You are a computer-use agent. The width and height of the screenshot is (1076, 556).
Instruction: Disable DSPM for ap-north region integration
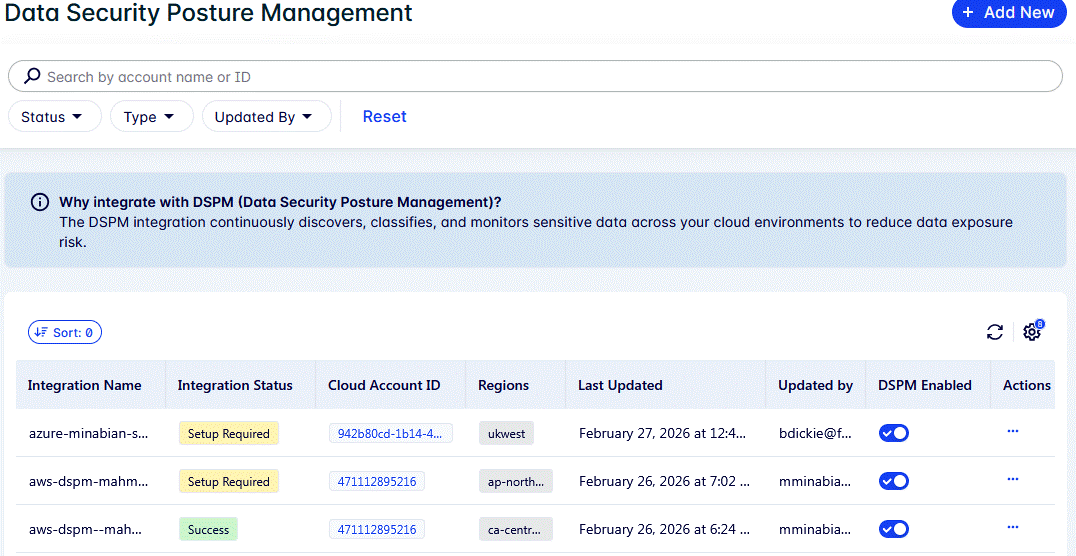click(x=893, y=481)
